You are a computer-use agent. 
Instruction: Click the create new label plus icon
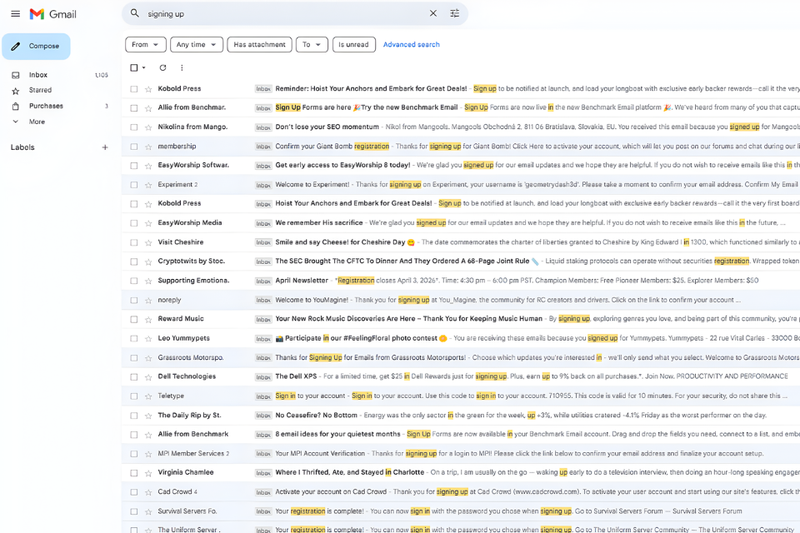pyautogui.click(x=105, y=147)
